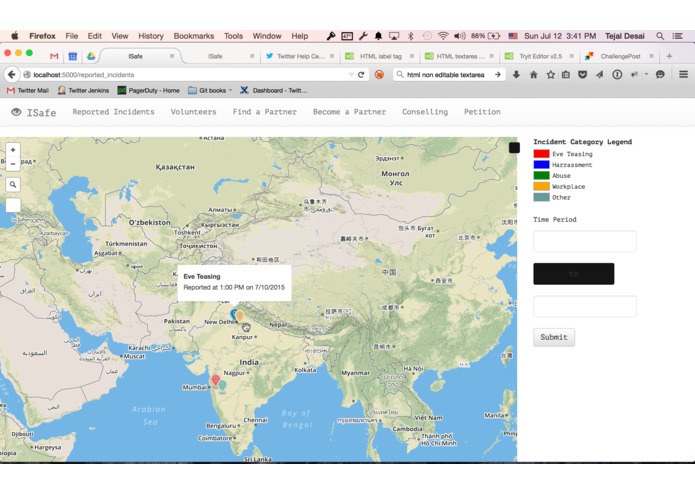Click the Google Drive pinned tab icon

(x=91, y=56)
